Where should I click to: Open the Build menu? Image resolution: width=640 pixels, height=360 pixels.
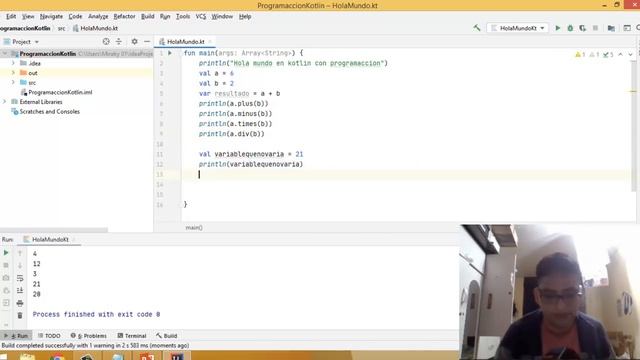click(x=147, y=16)
